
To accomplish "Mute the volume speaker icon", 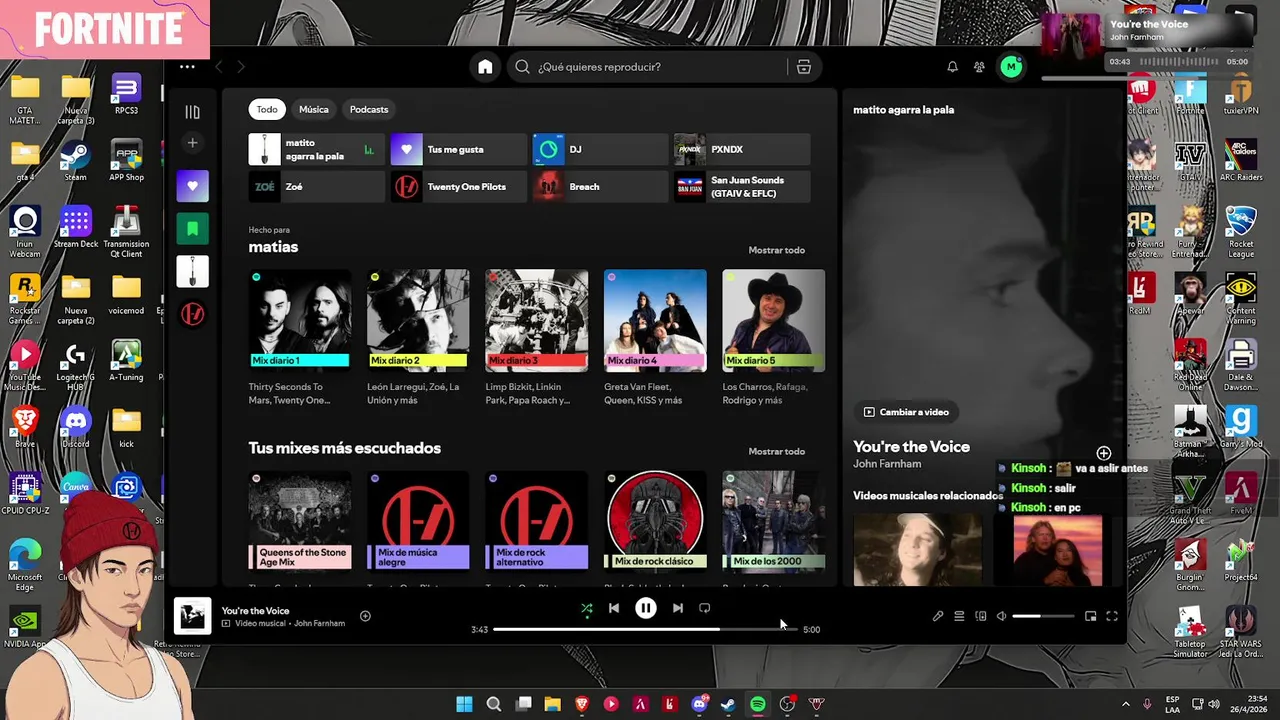I will [x=1001, y=616].
